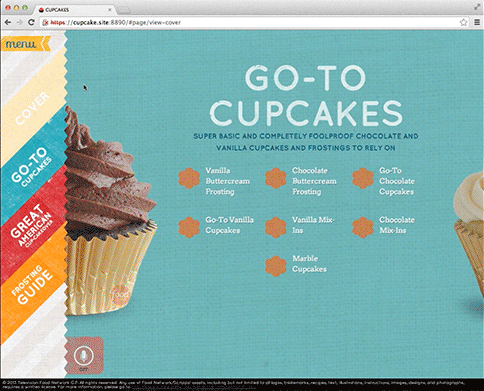Click flower icon beside Vanilla Buttercream Frosting

[x=189, y=178]
